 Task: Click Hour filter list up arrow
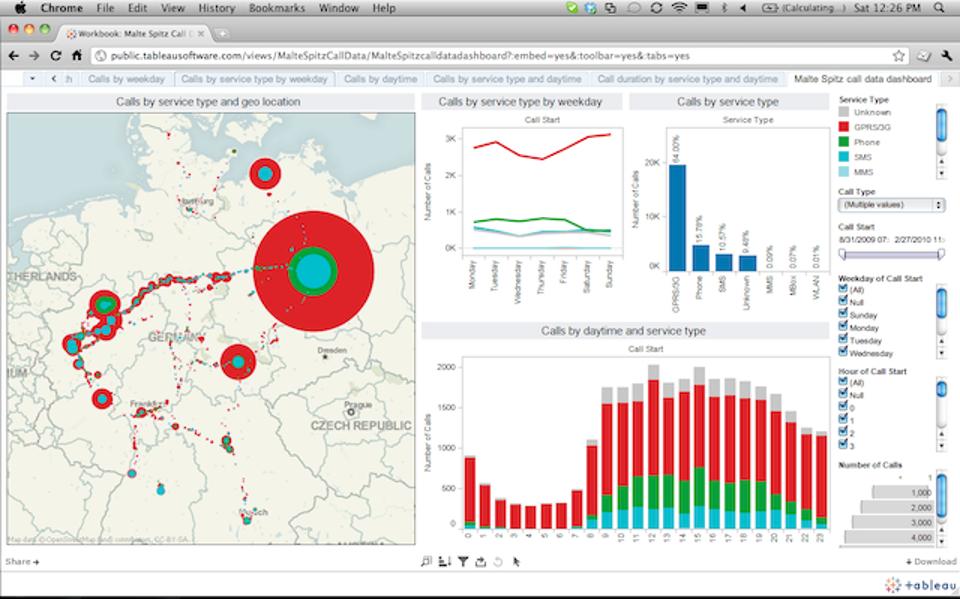(941, 434)
